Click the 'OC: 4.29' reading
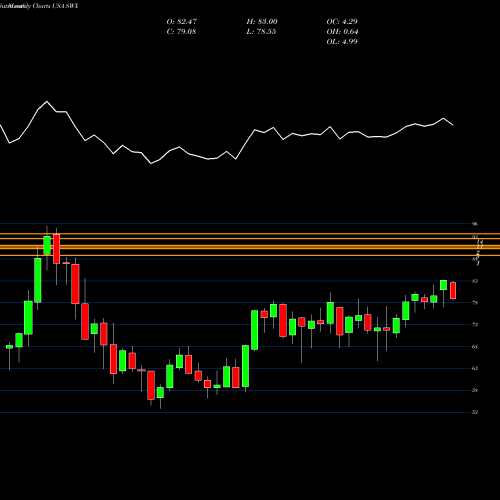The width and height of the screenshot is (500, 500). tap(342, 22)
